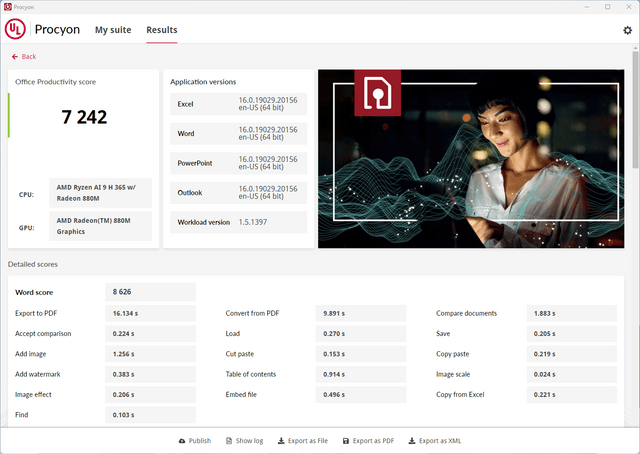This screenshot has width=640, height=454.
Task: Export as XML button
Action: 435,441
